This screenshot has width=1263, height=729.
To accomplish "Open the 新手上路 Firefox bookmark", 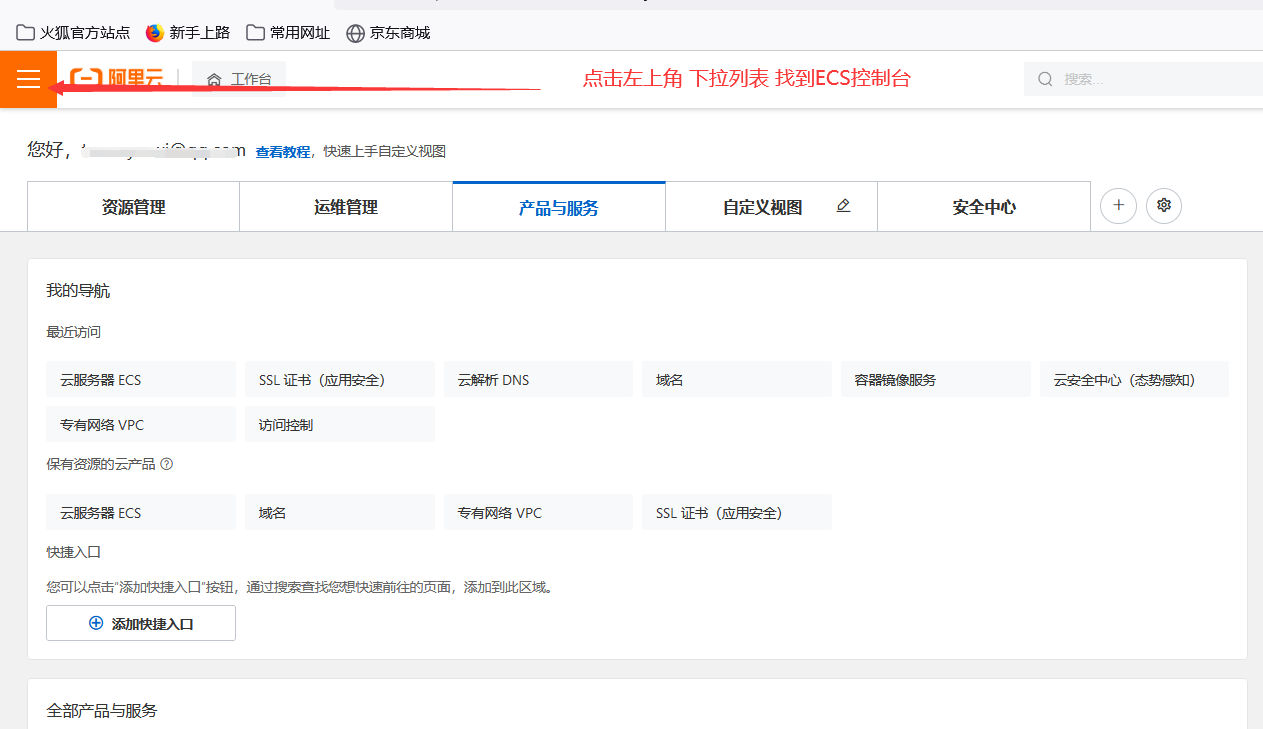I will [188, 33].
